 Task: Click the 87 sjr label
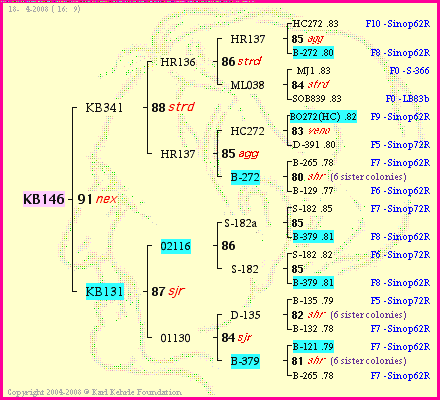click(x=168, y=291)
